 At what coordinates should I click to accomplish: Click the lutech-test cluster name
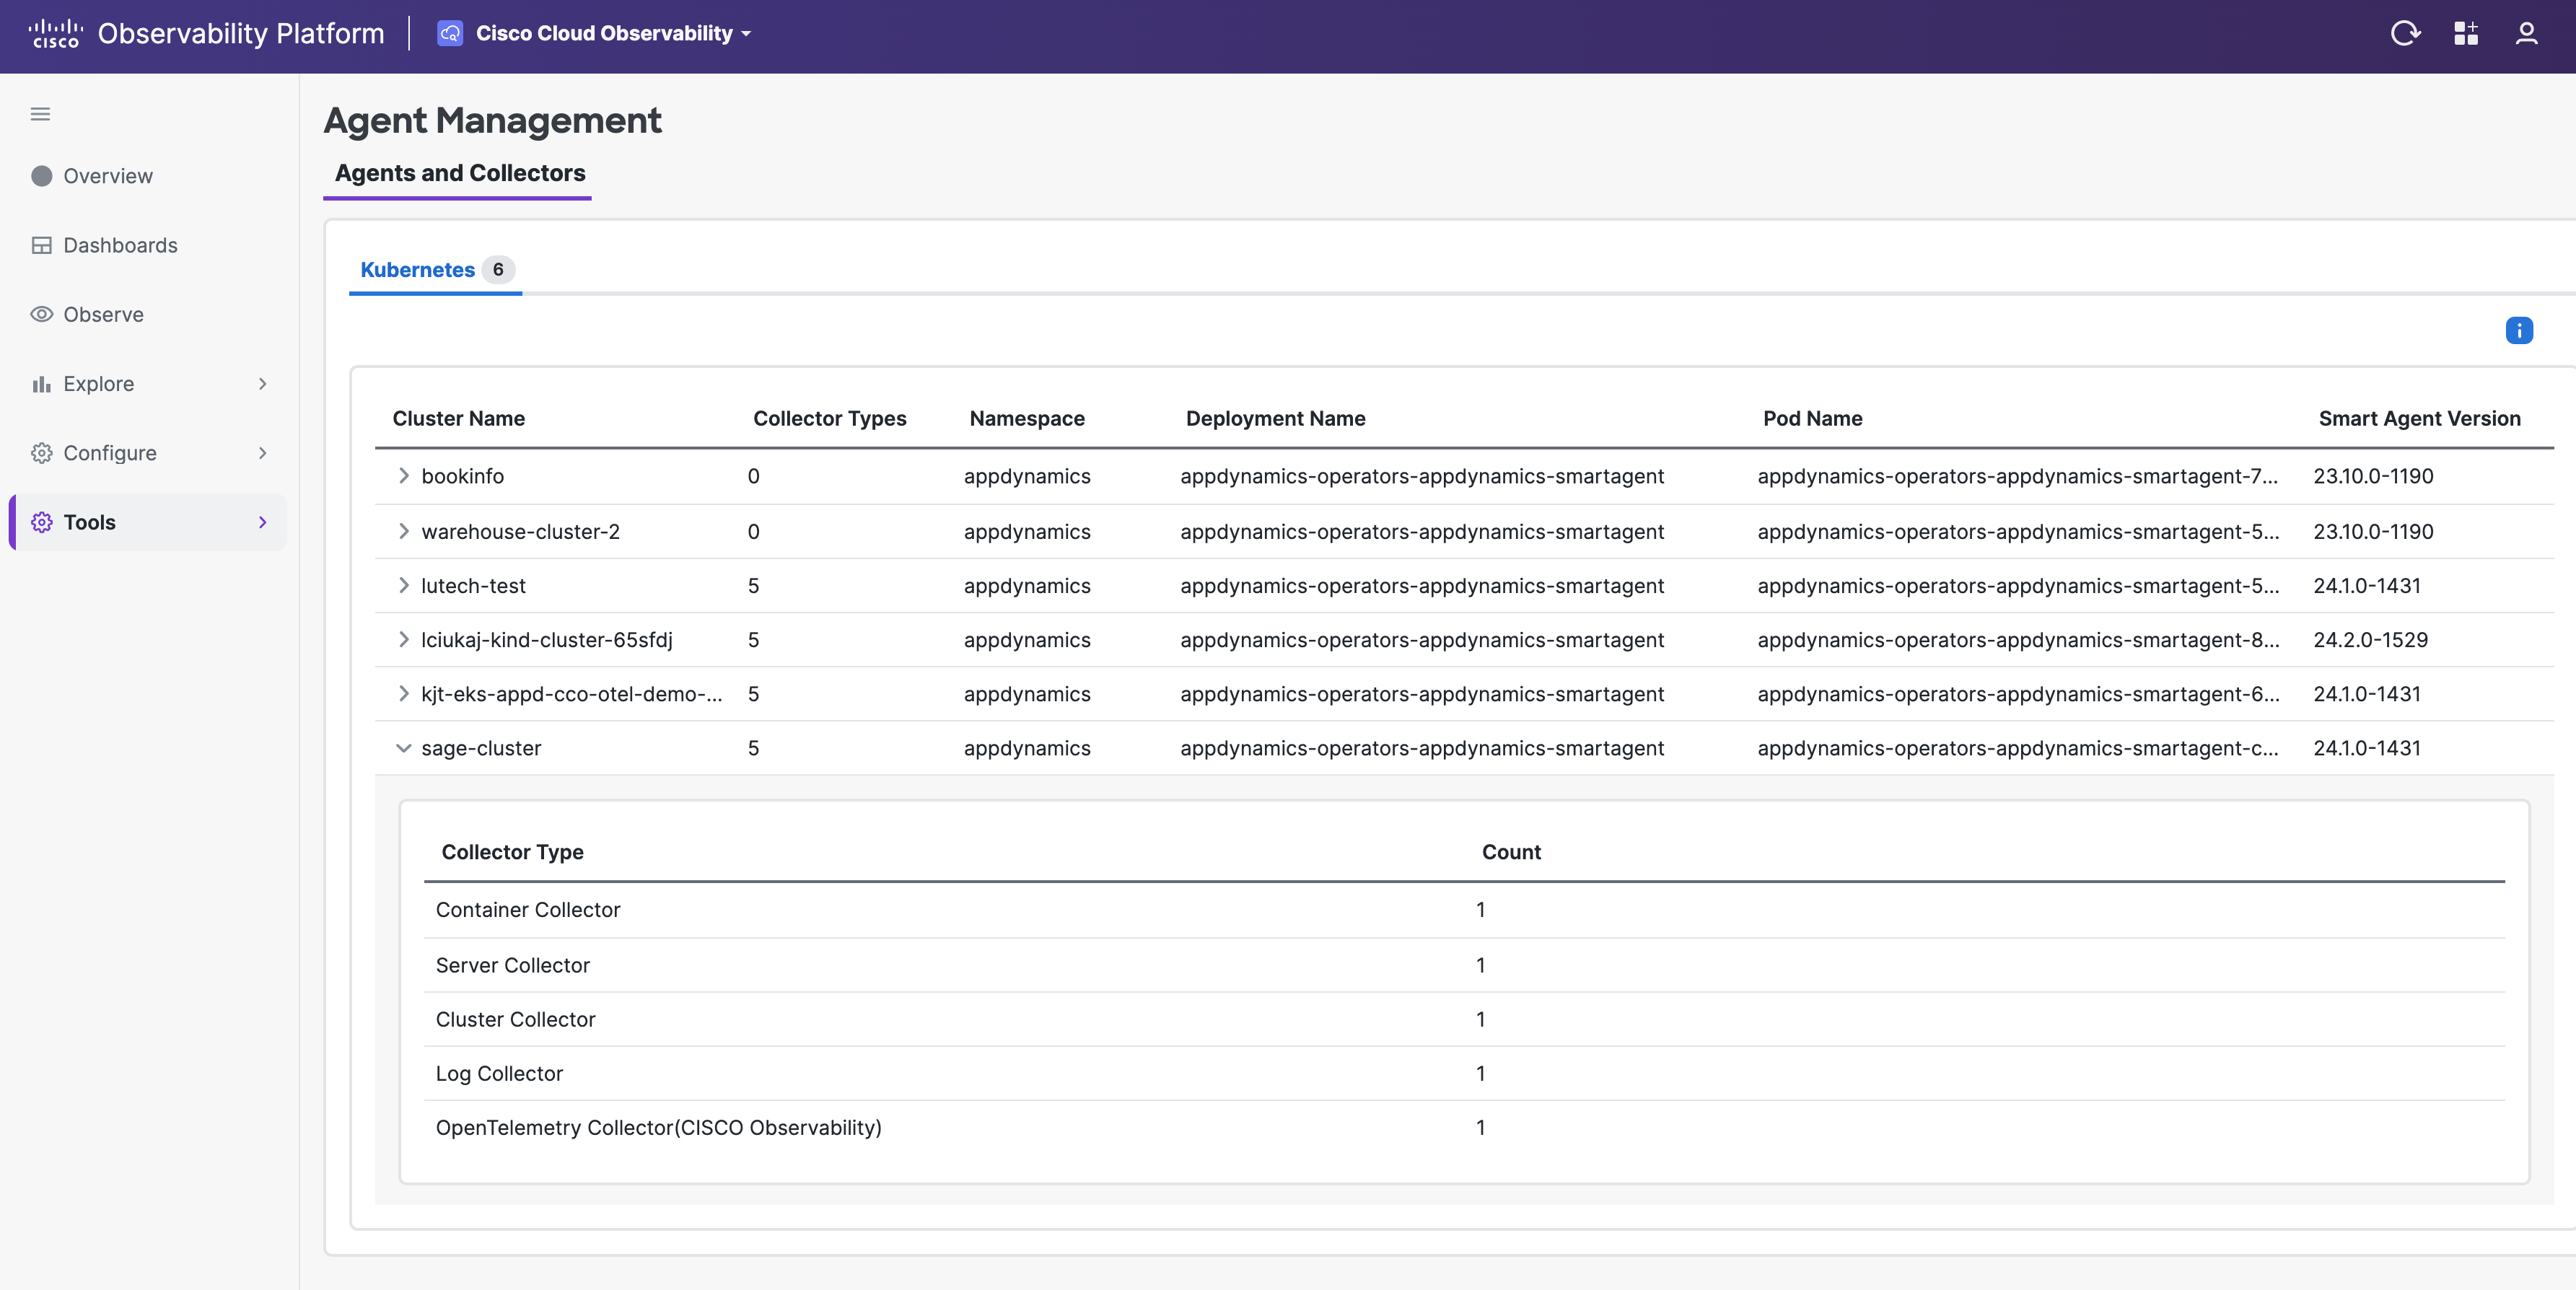(x=474, y=585)
